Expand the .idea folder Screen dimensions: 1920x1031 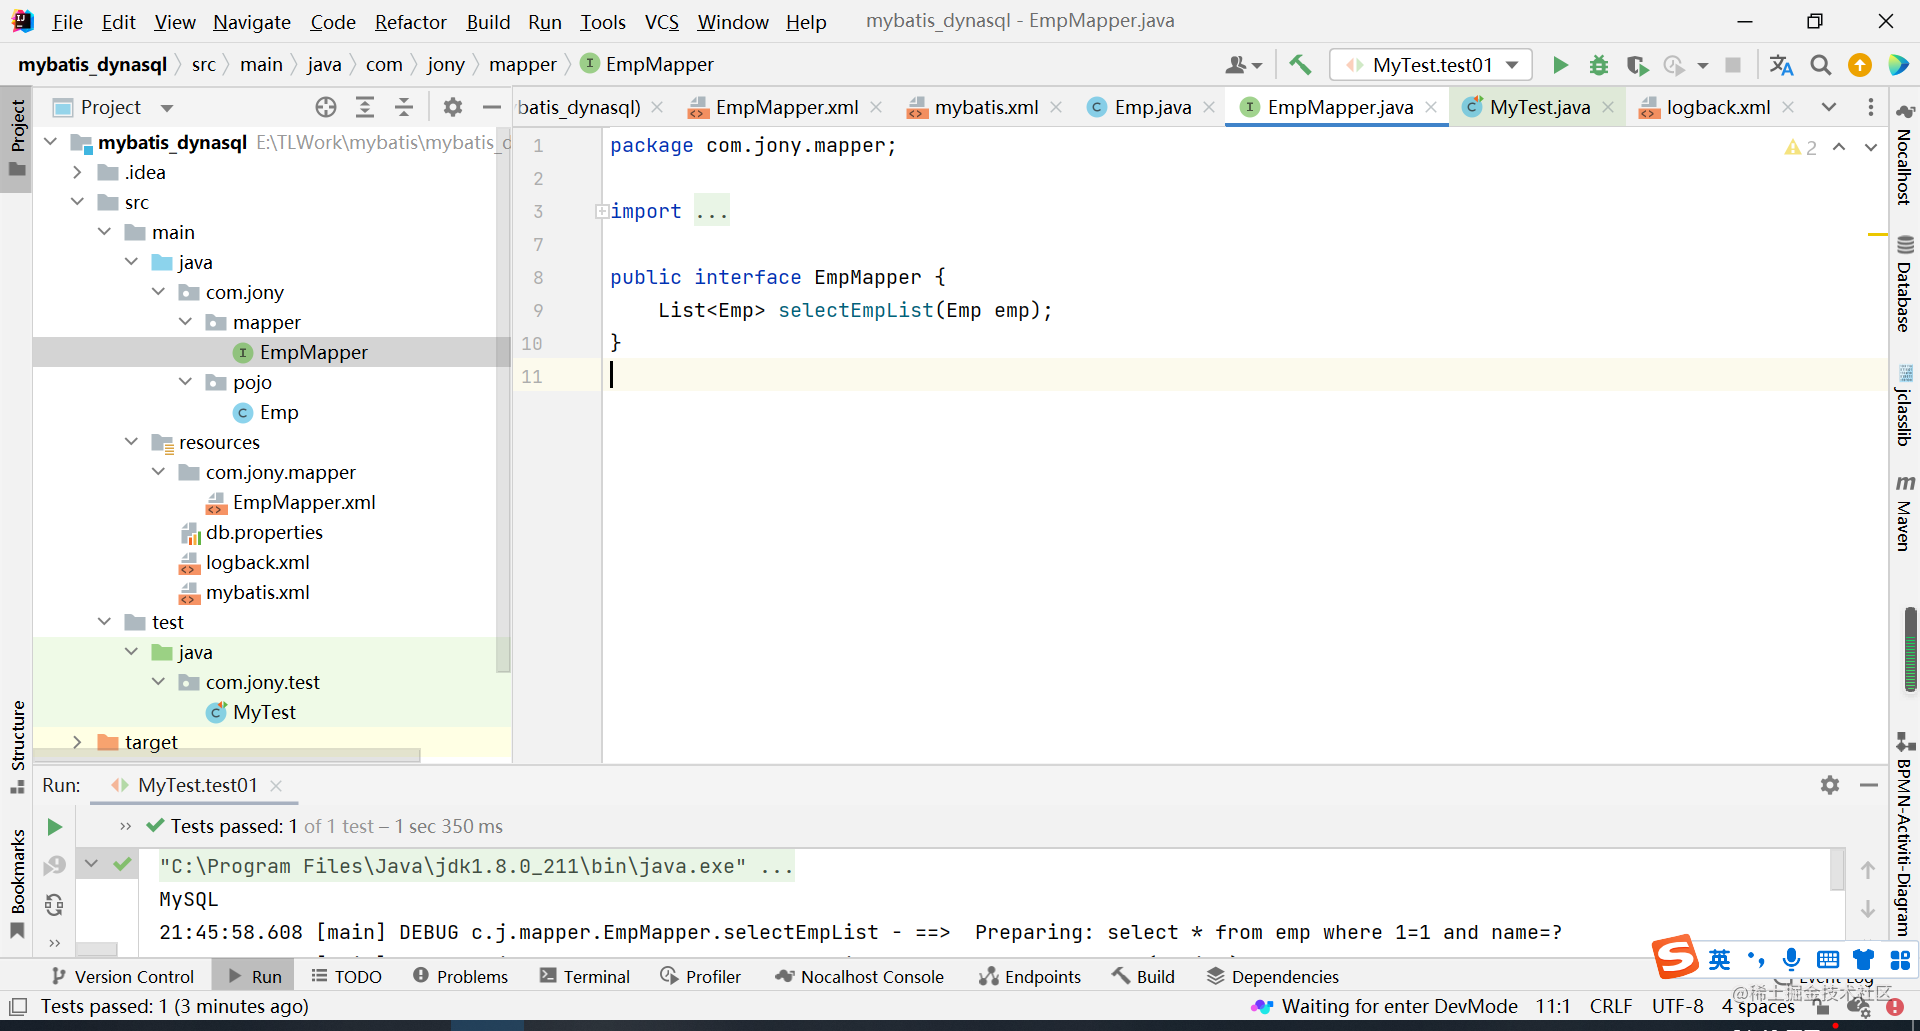[77, 172]
